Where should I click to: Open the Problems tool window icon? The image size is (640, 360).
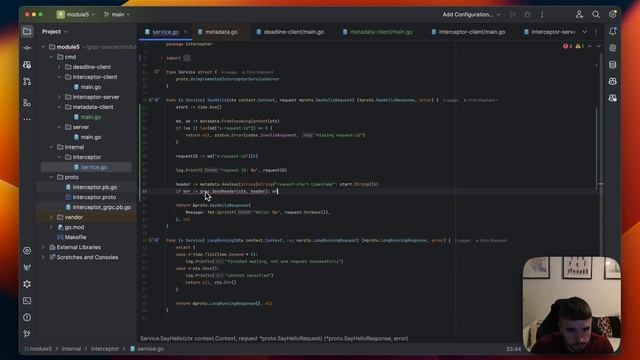pos(27,317)
